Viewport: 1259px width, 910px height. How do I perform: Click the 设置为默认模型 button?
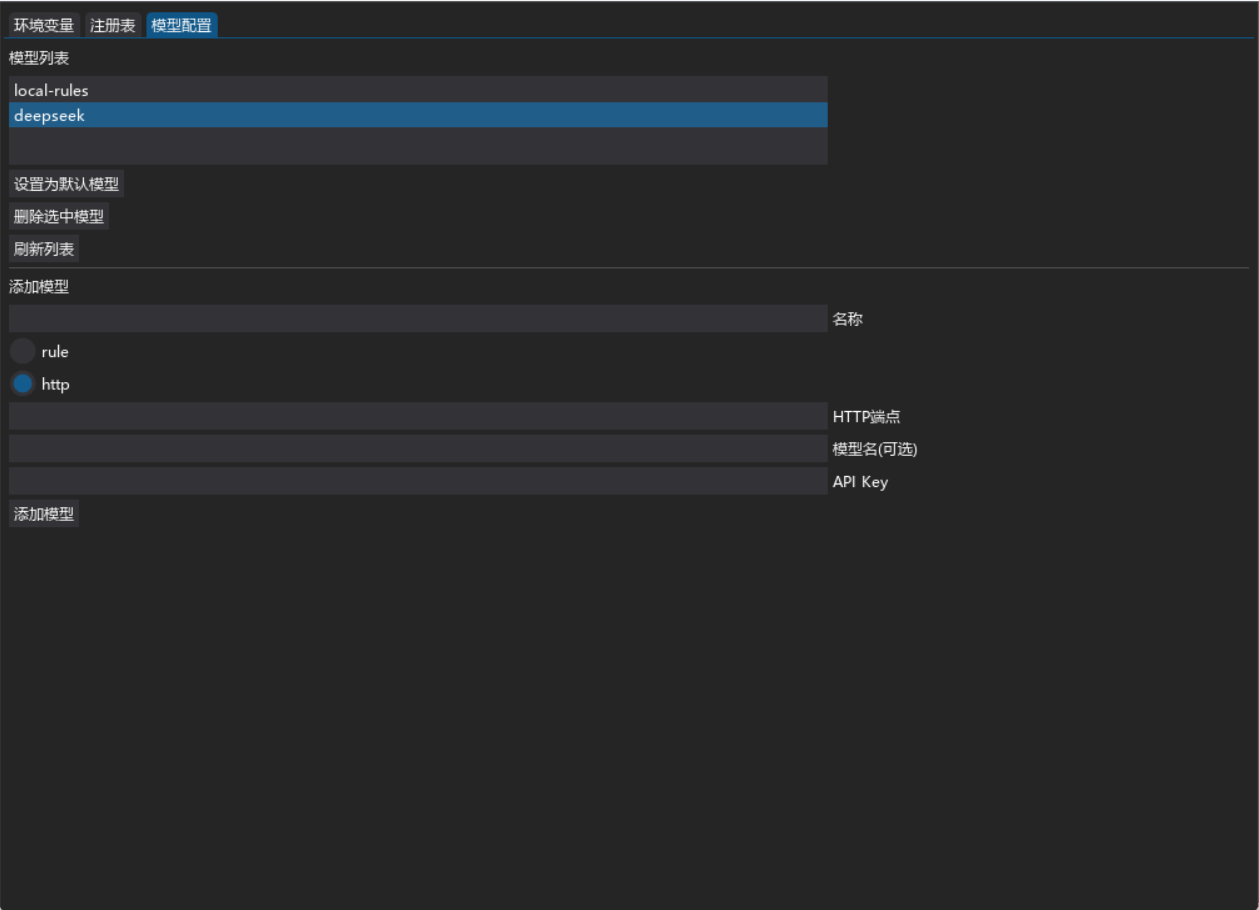click(66, 185)
